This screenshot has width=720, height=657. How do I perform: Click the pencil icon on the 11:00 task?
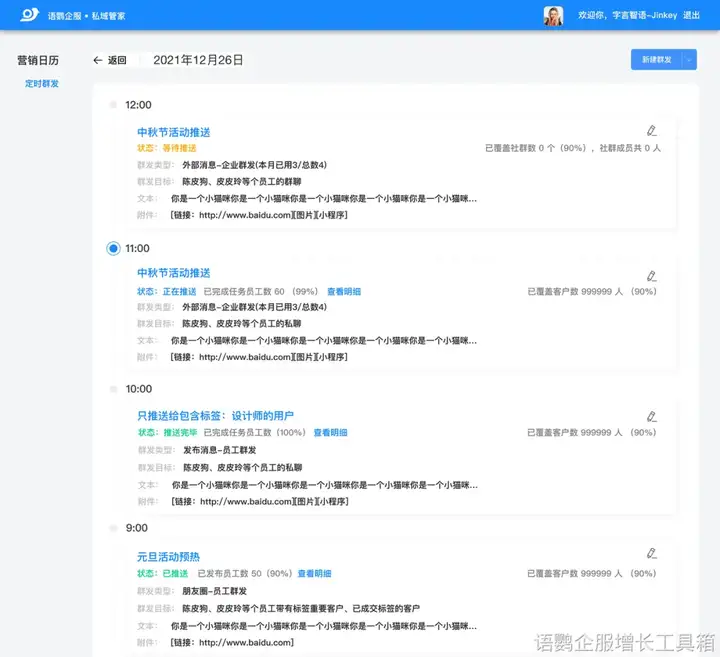click(x=652, y=276)
